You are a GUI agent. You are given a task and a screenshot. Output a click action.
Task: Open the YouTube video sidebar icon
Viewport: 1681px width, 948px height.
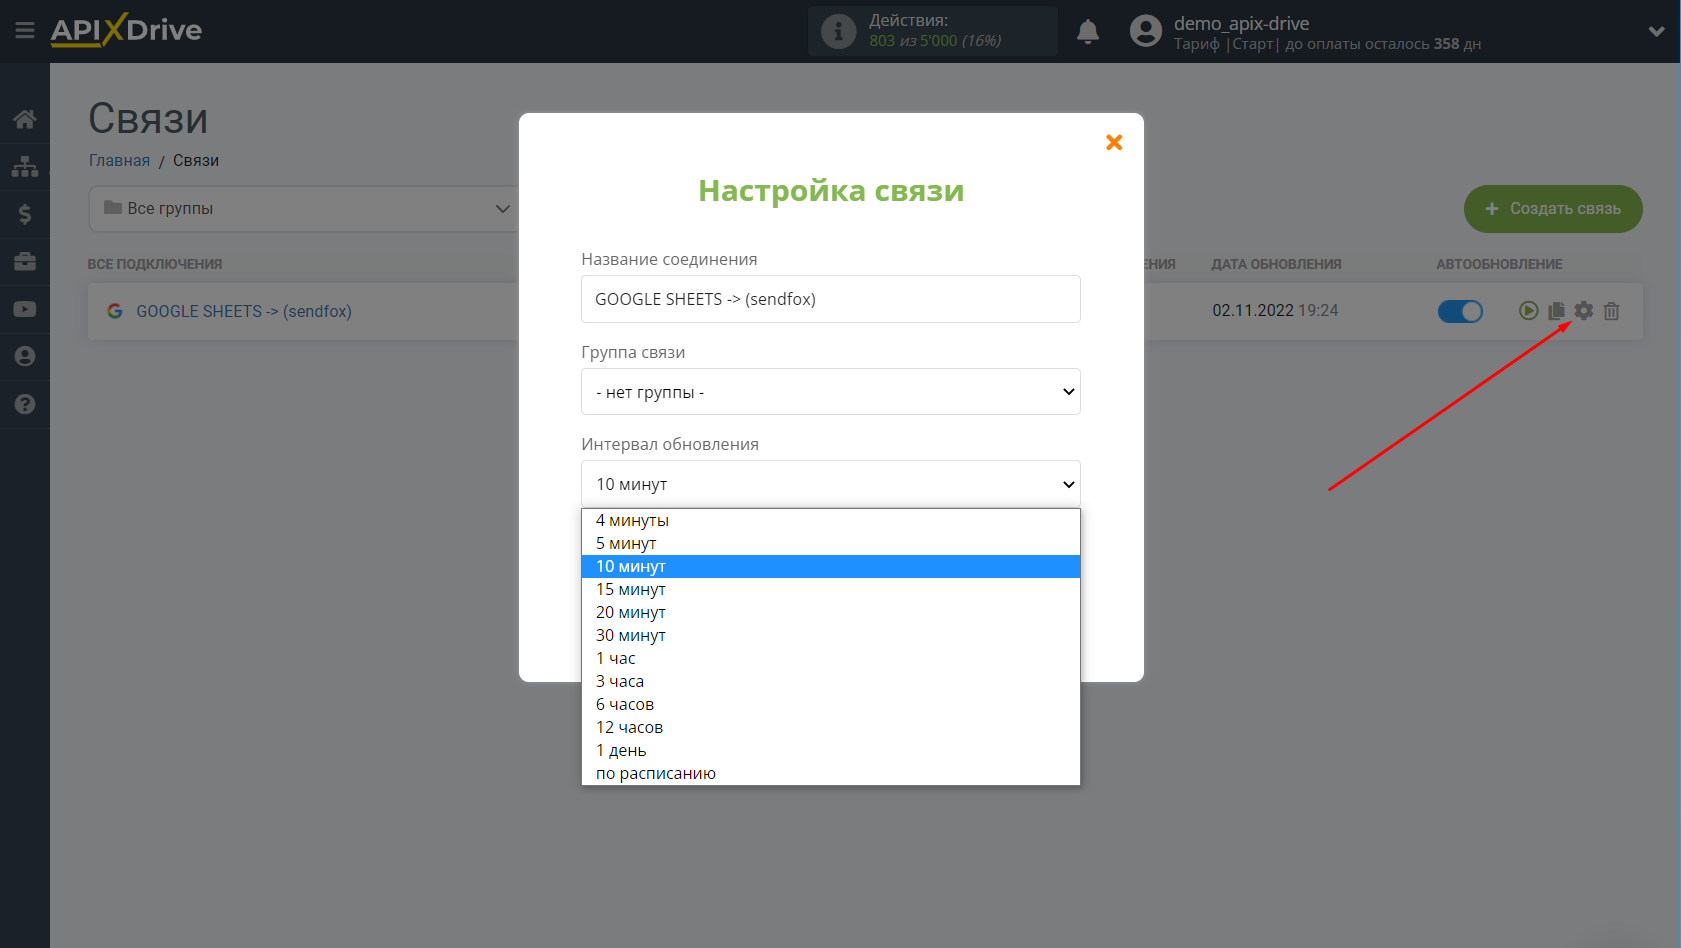(x=25, y=309)
